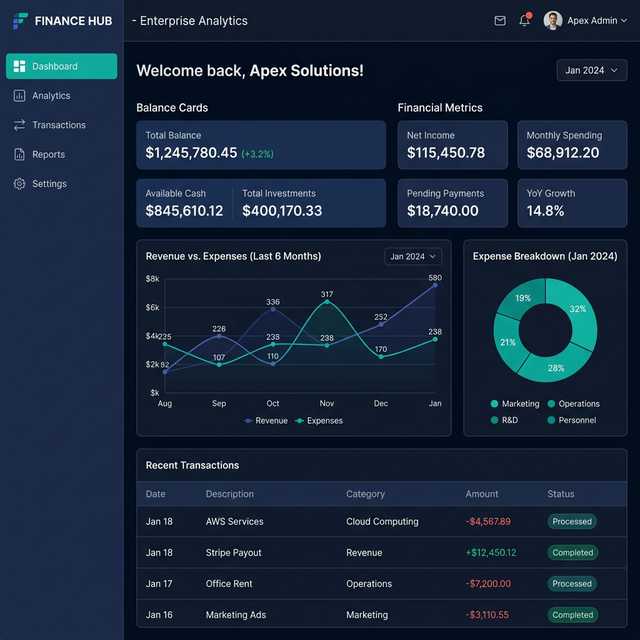This screenshot has width=640, height=640.
Task: Click the 32% donut chart segment
Action: click(580, 310)
